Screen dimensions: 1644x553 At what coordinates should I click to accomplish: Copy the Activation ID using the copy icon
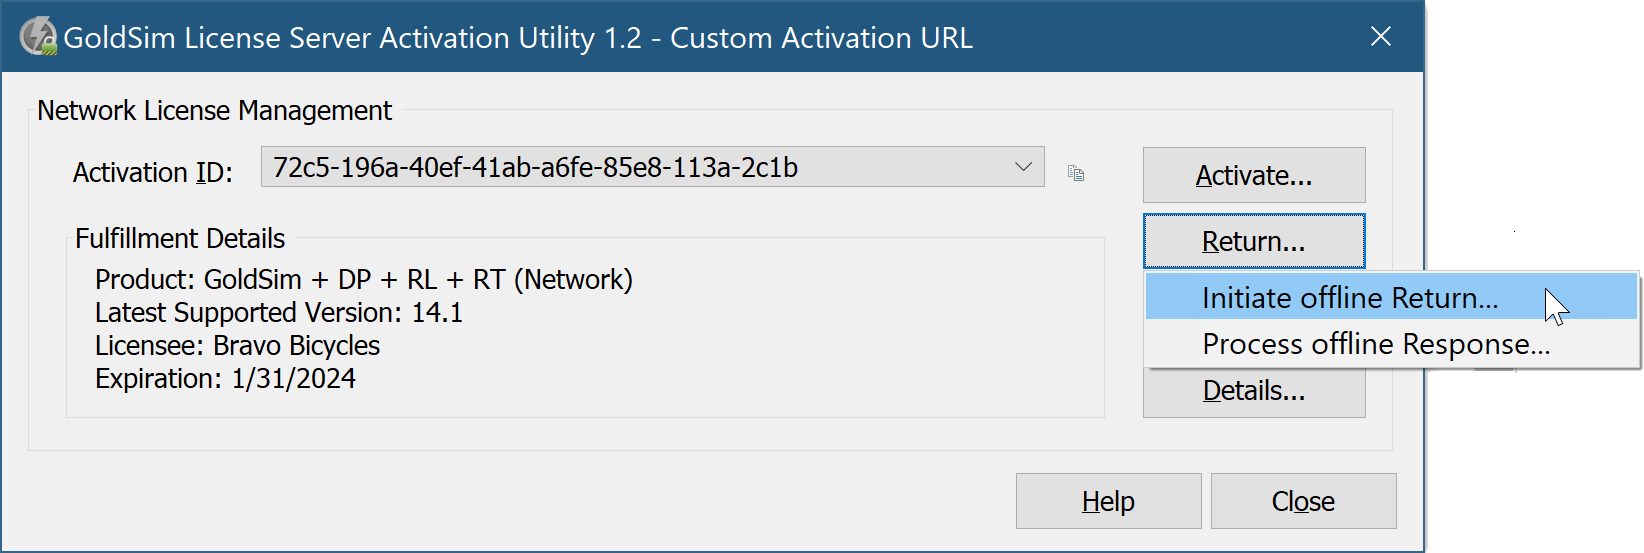pyautogui.click(x=1076, y=173)
